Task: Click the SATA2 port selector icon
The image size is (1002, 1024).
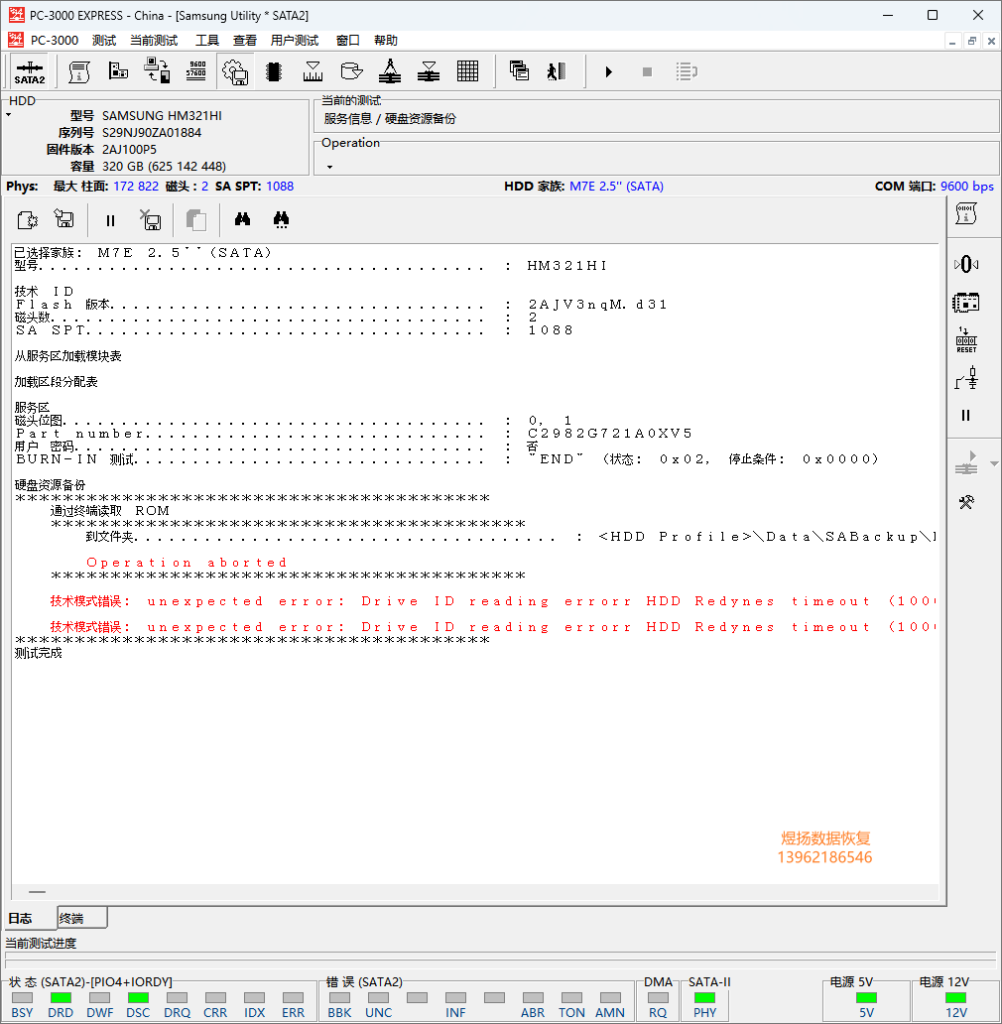Action: coord(29,72)
